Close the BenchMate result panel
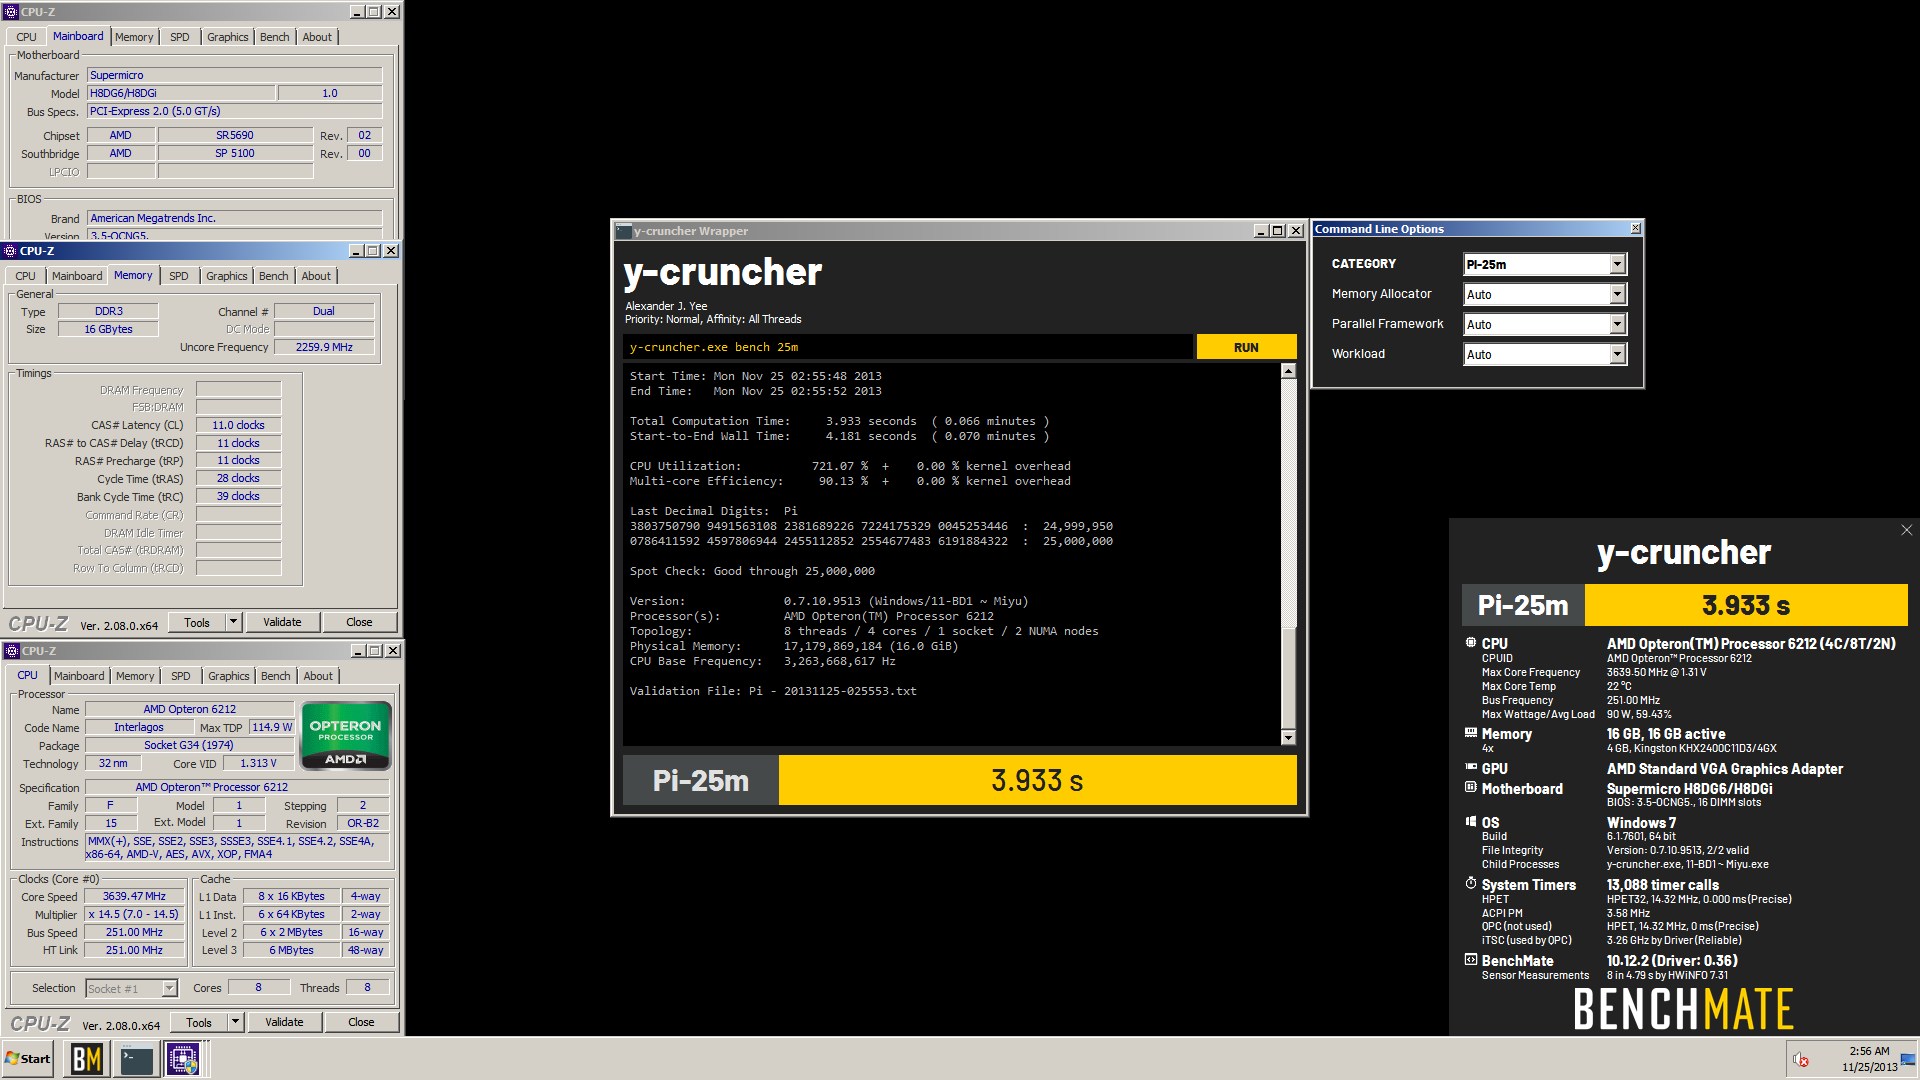Viewport: 1920px width, 1080px height. 1906,530
